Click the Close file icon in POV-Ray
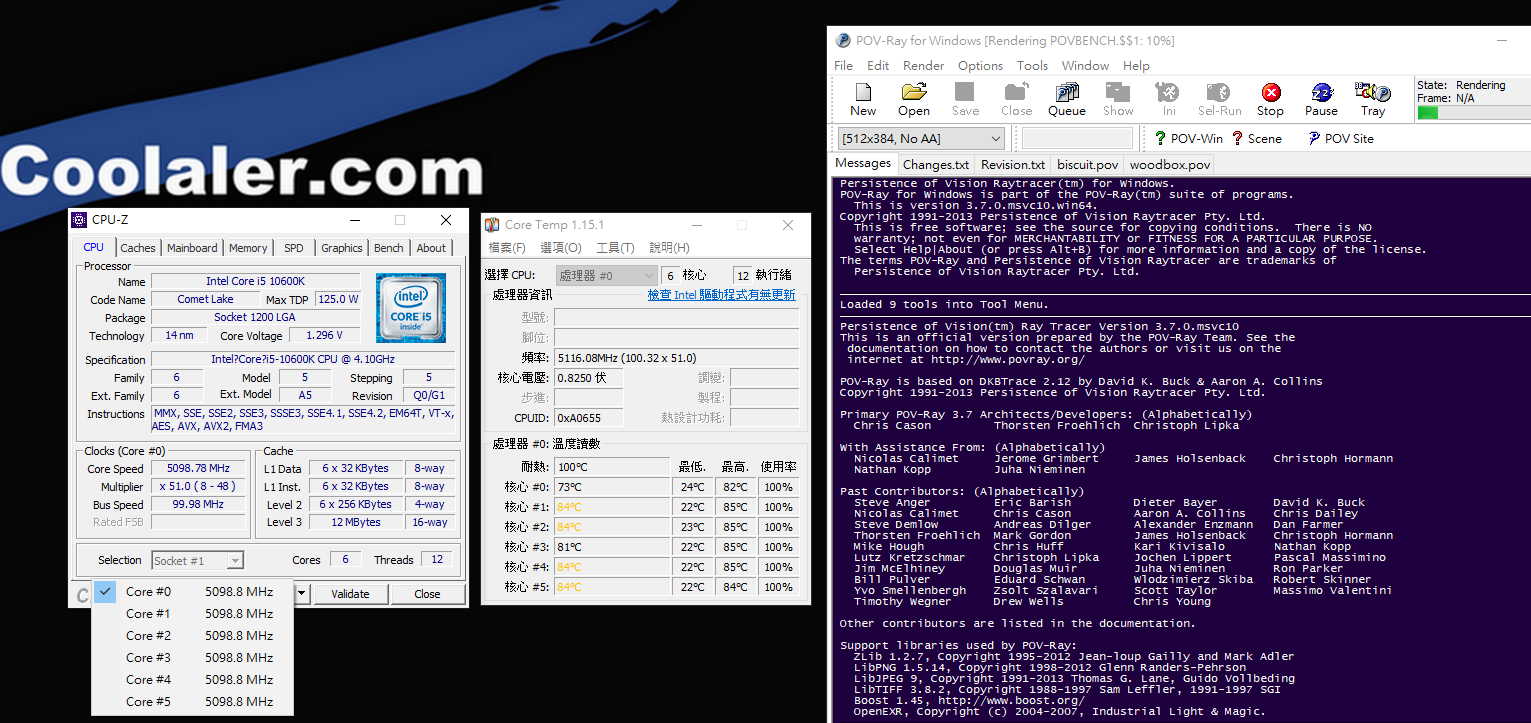Image resolution: width=1531 pixels, height=723 pixels. (1016, 93)
